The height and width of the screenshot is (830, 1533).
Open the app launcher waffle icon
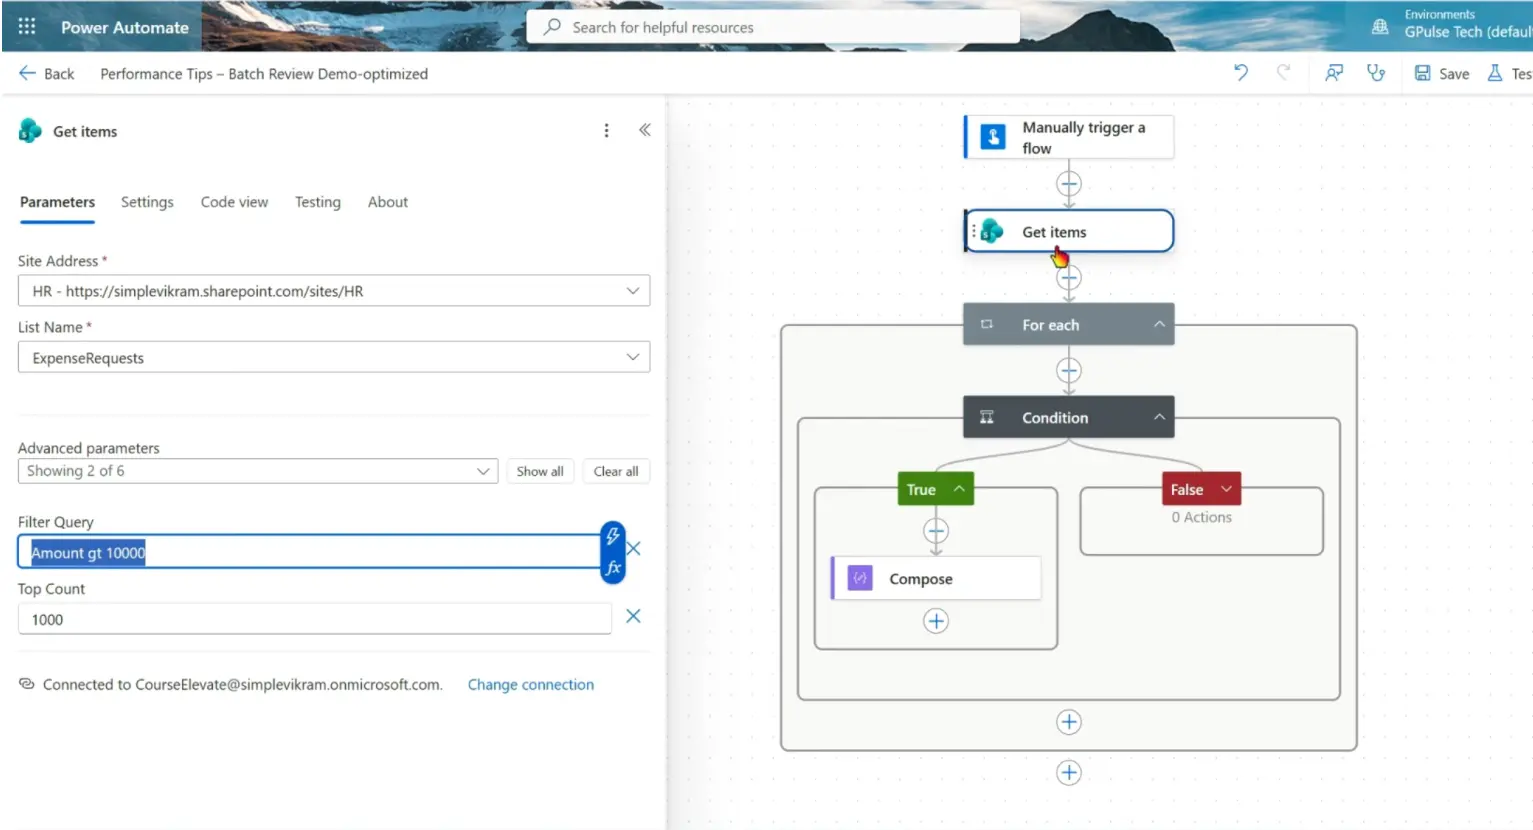pyautogui.click(x=27, y=26)
